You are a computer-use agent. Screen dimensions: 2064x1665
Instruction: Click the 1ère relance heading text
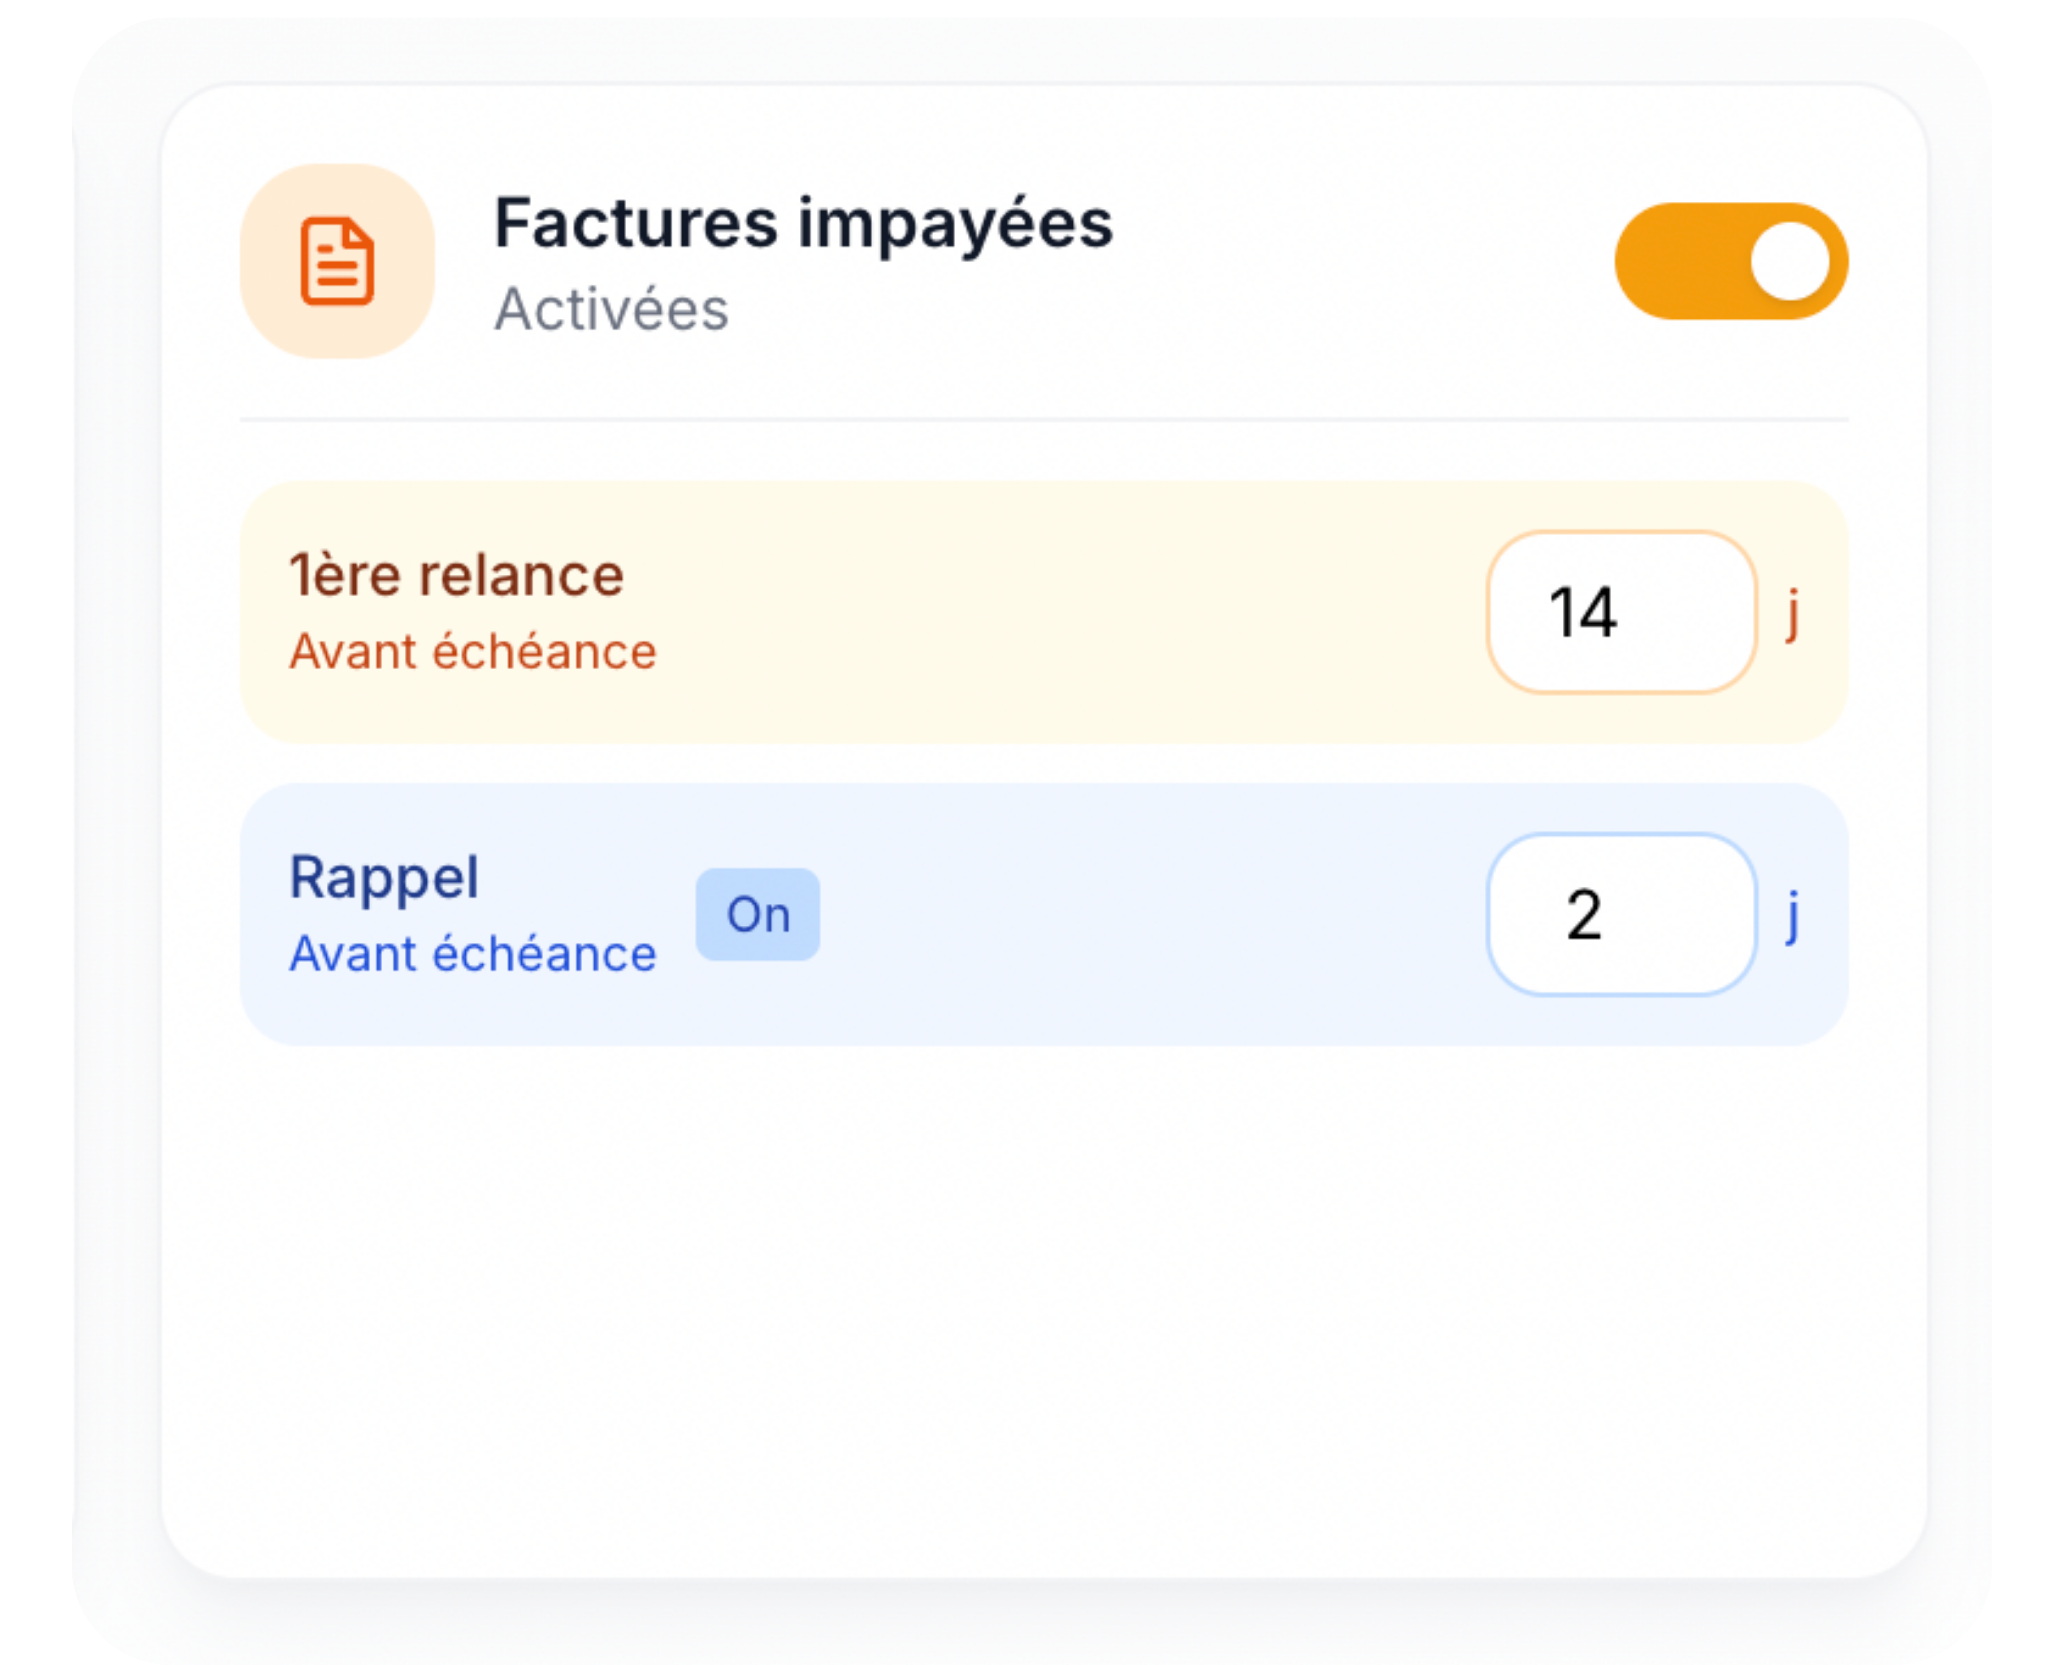pos(455,573)
